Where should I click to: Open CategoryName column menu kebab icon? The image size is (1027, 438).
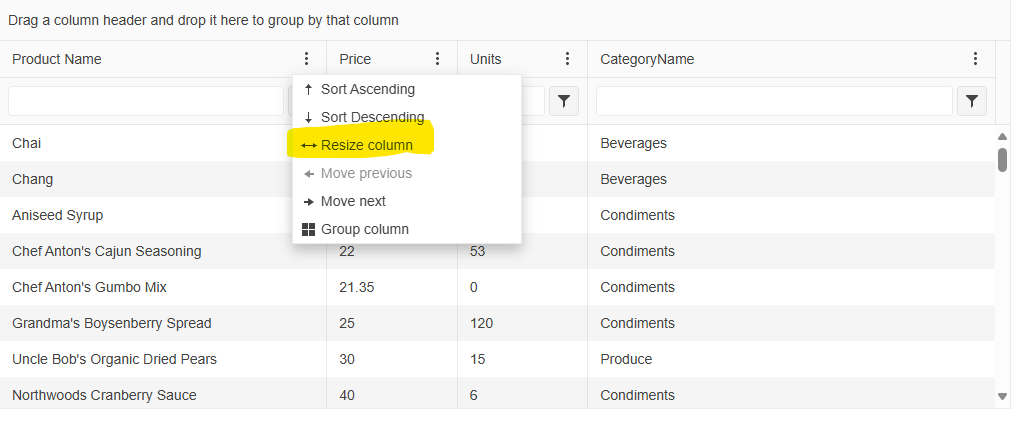coord(975,59)
